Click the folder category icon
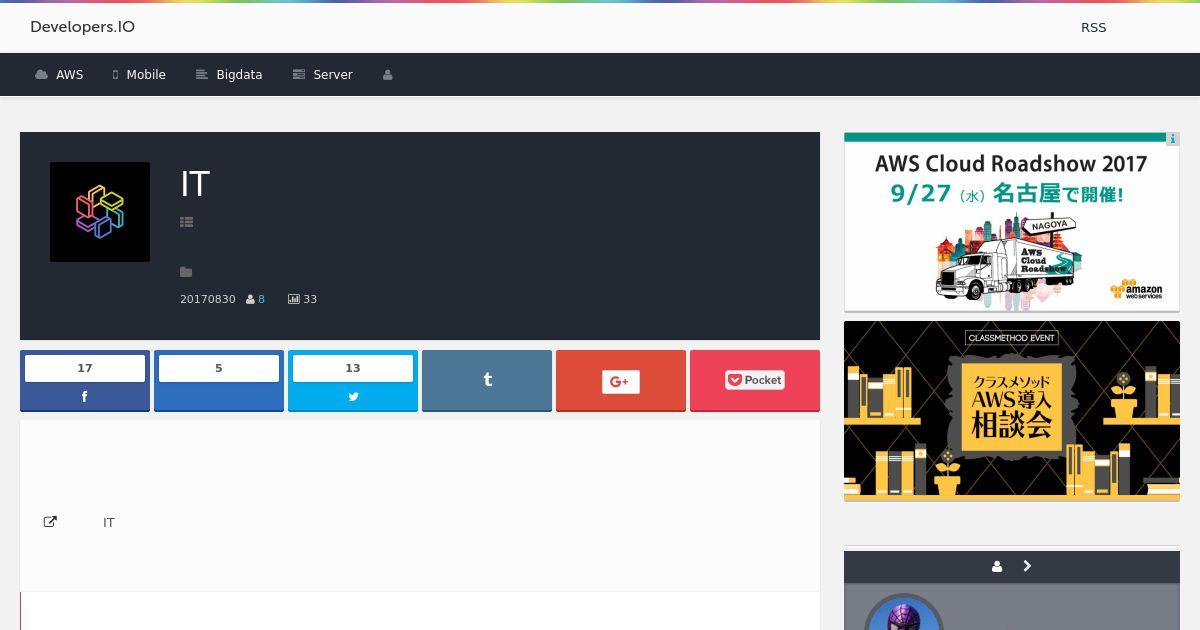 (x=186, y=272)
